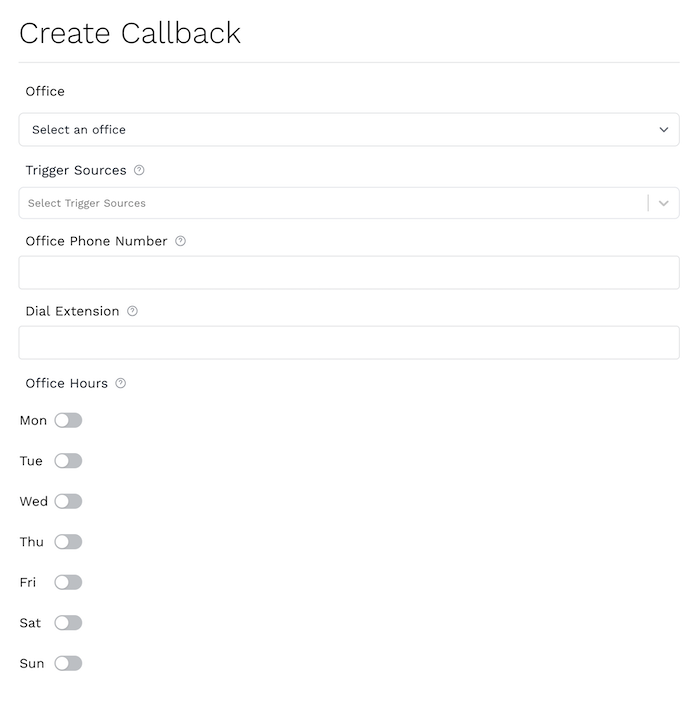Click the Office Phone Number input field
This screenshot has width=700, height=713.
pos(349,273)
